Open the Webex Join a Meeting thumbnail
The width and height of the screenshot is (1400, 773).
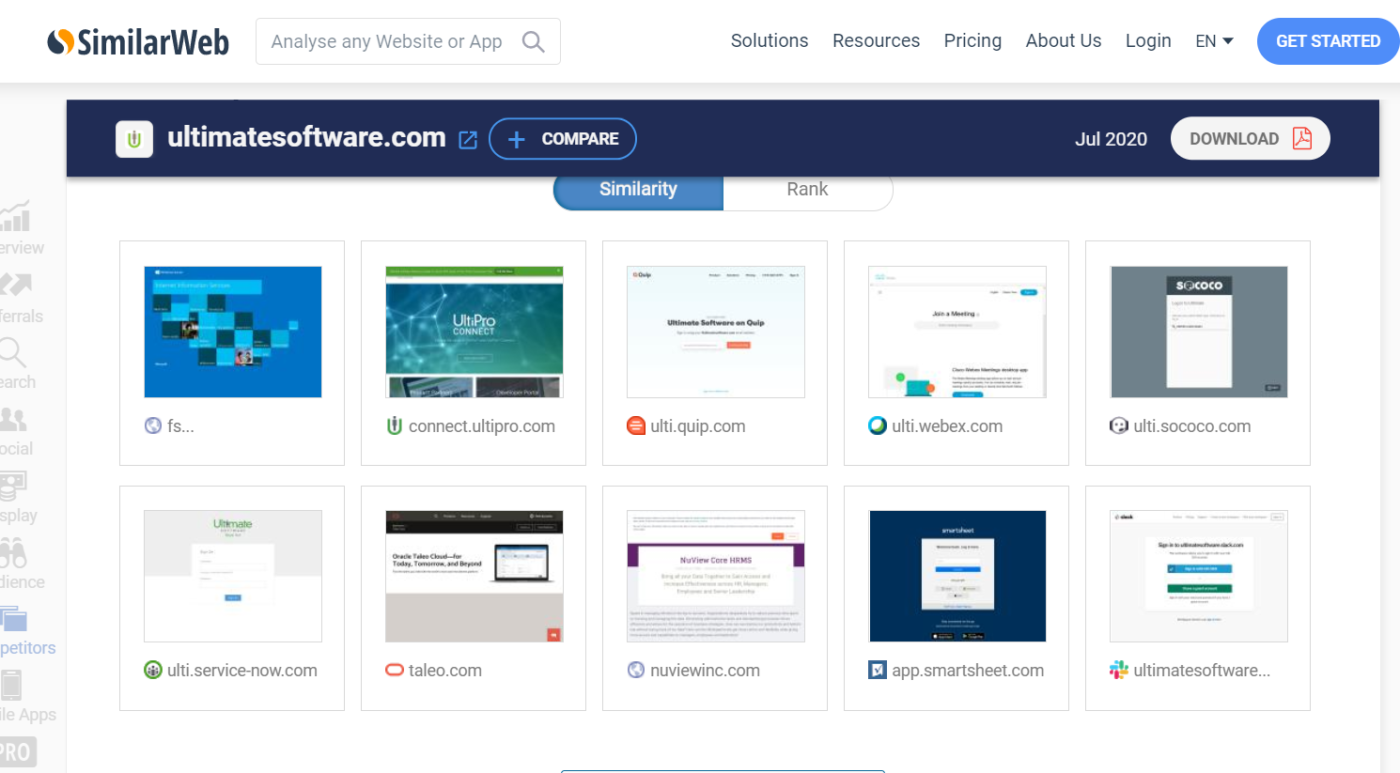click(957, 332)
